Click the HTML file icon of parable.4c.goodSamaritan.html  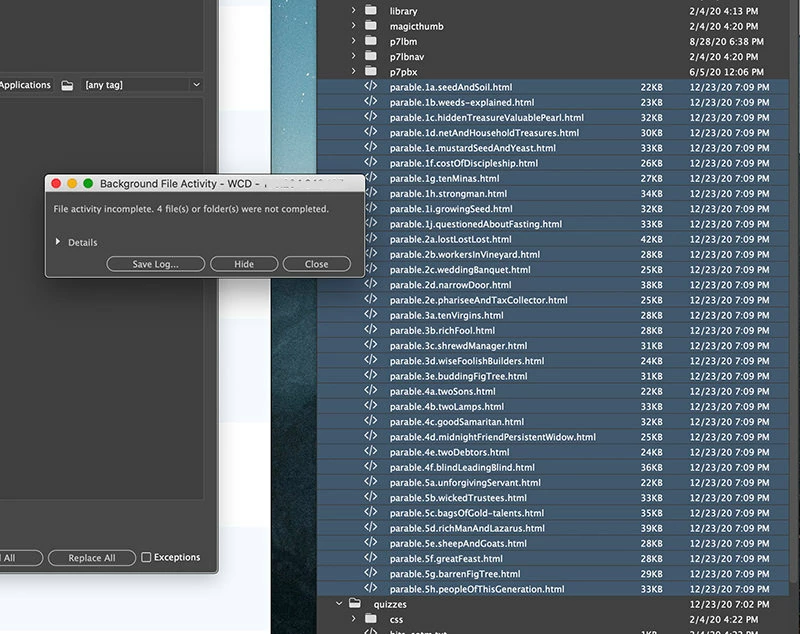coord(371,421)
